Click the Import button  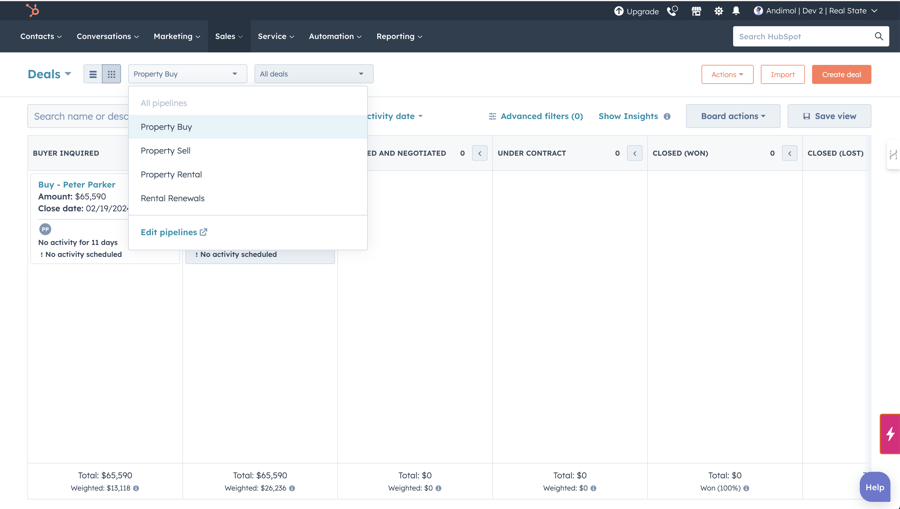click(x=782, y=74)
